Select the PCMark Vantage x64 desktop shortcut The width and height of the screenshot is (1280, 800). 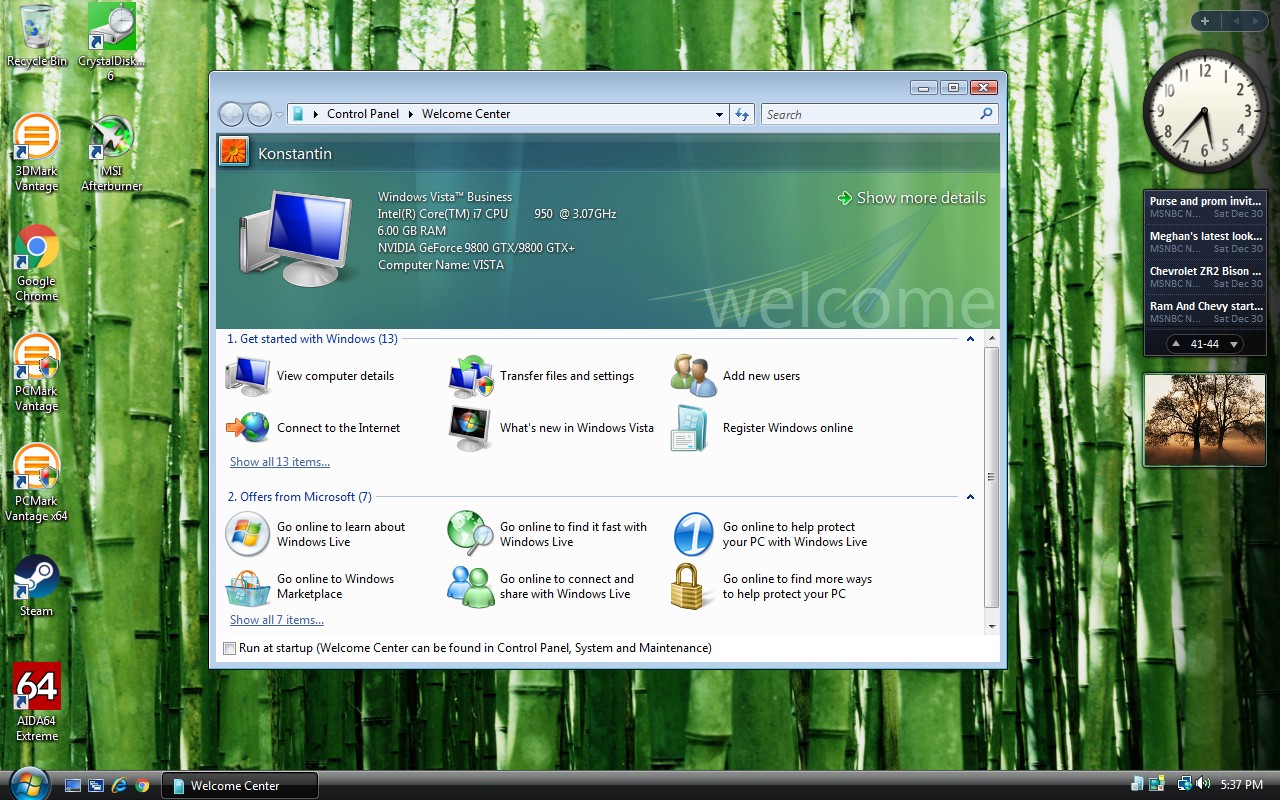click(37, 483)
